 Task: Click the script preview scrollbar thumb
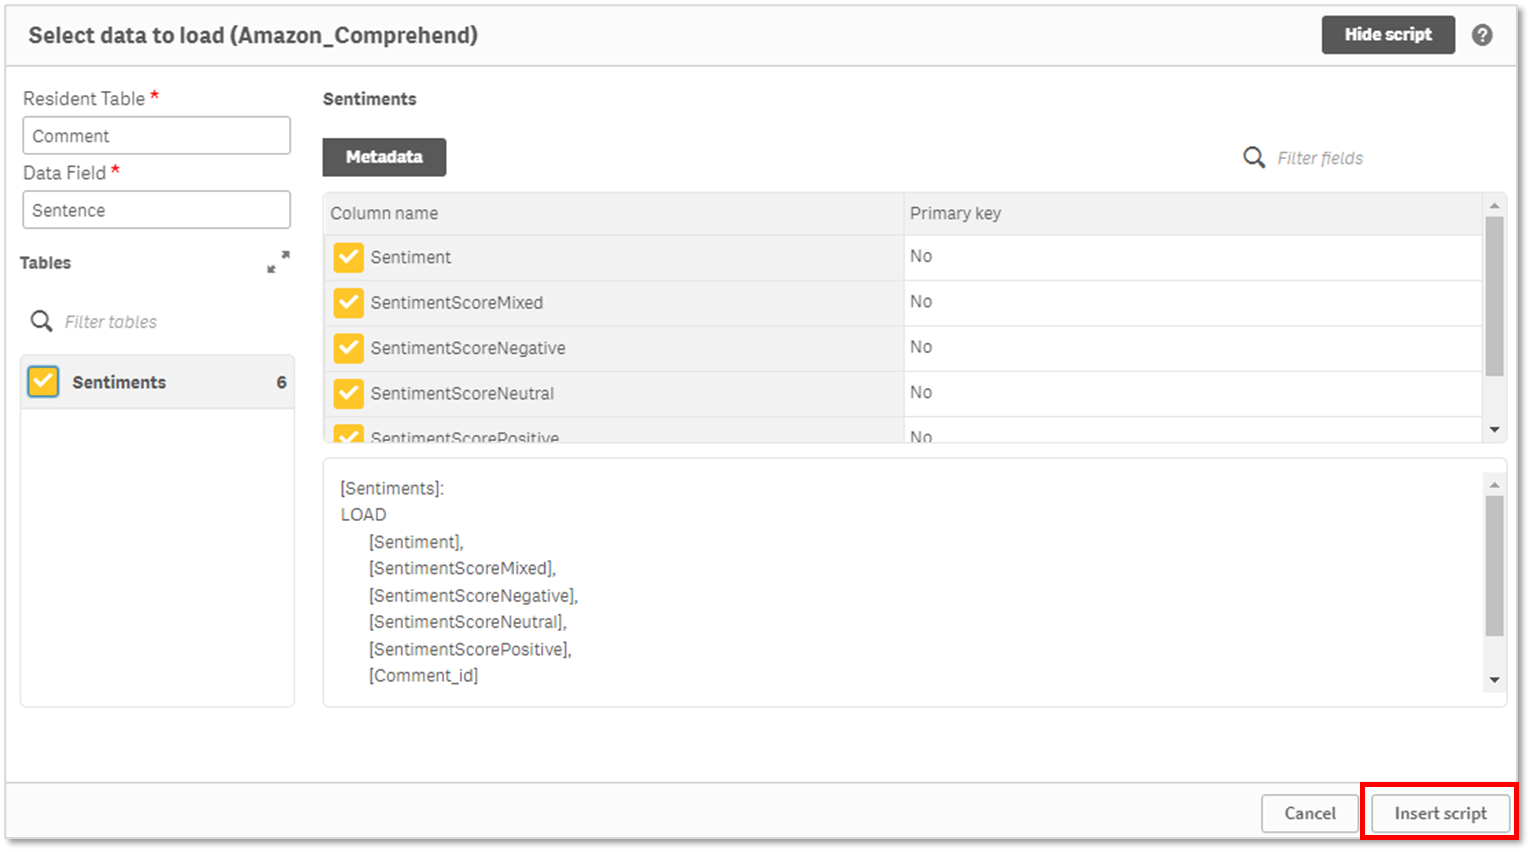[x=1494, y=566]
